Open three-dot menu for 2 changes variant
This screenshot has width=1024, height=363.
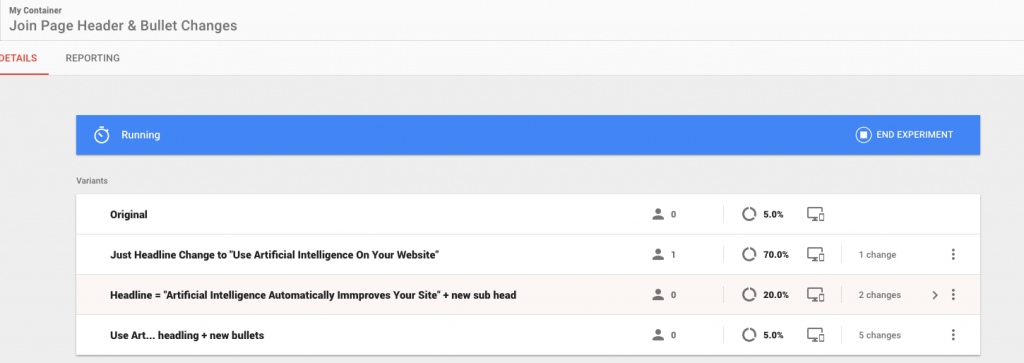pyautogui.click(x=953, y=295)
